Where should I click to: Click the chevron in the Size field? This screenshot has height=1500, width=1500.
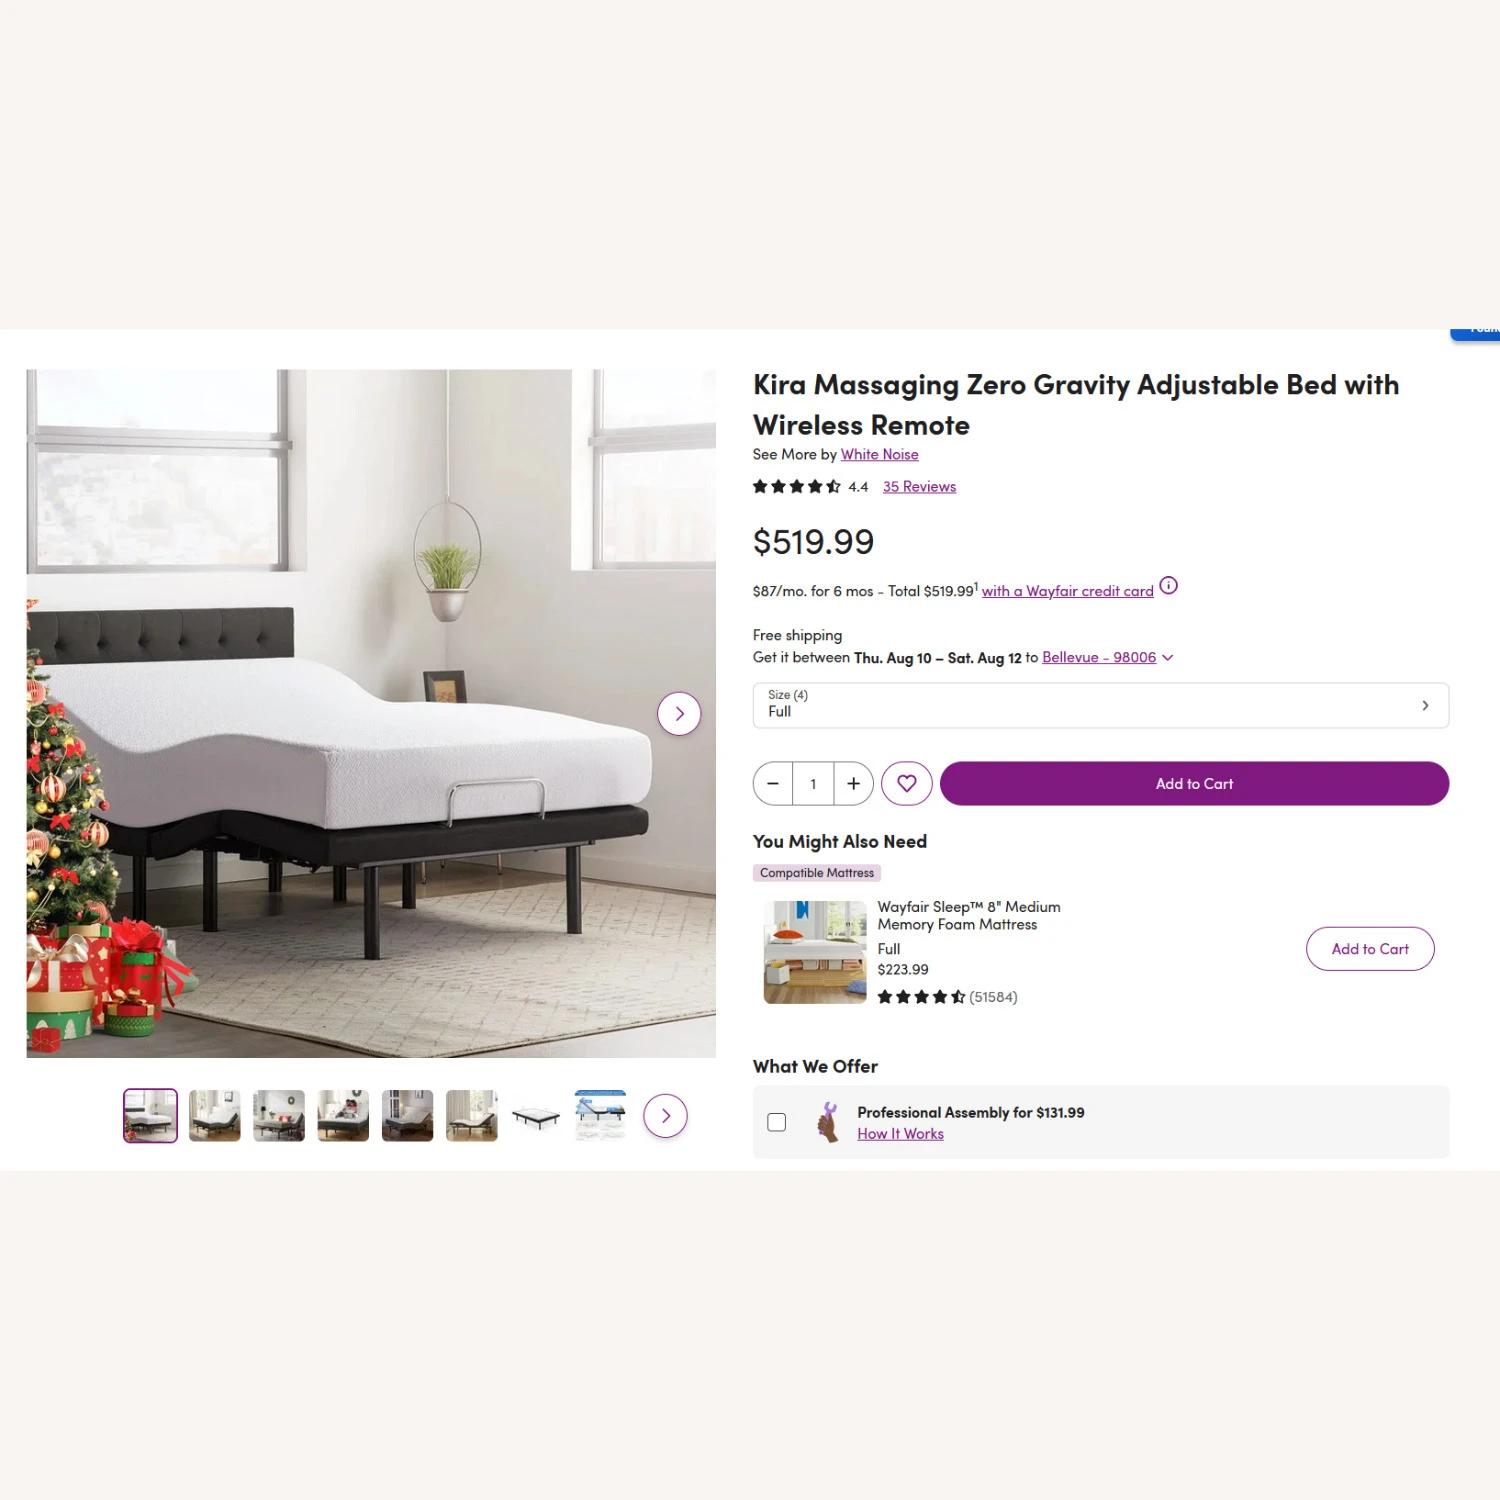click(x=1425, y=706)
